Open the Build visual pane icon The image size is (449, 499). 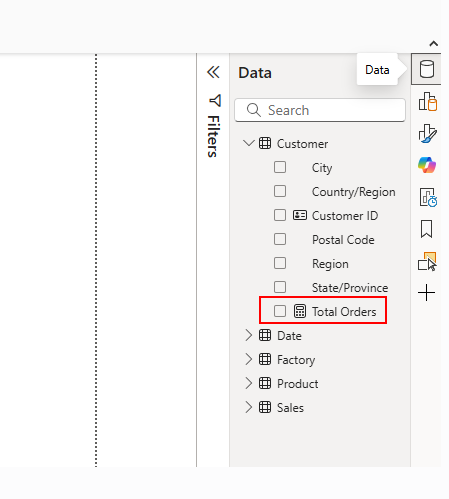point(427,101)
